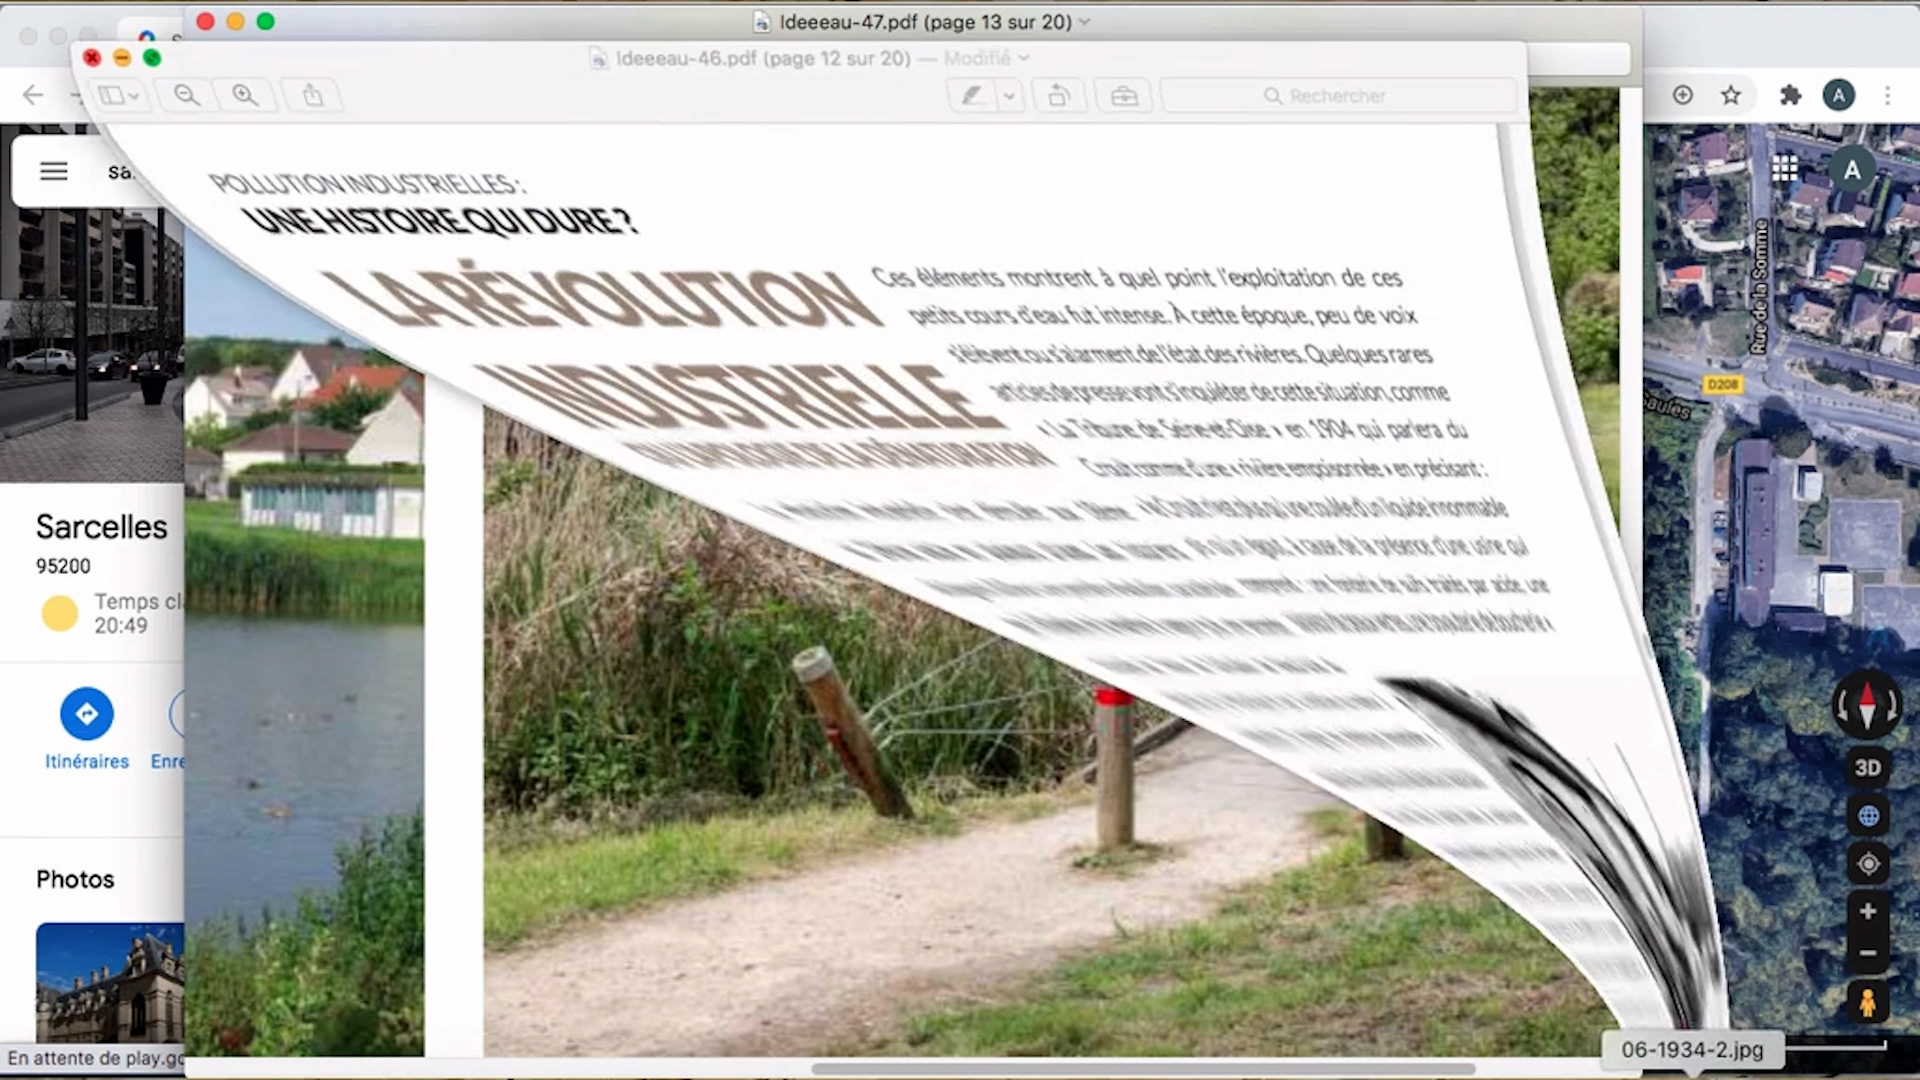The height and width of the screenshot is (1080, 1920).
Task: Open the Google apps grid on Maps
Action: point(1785,168)
